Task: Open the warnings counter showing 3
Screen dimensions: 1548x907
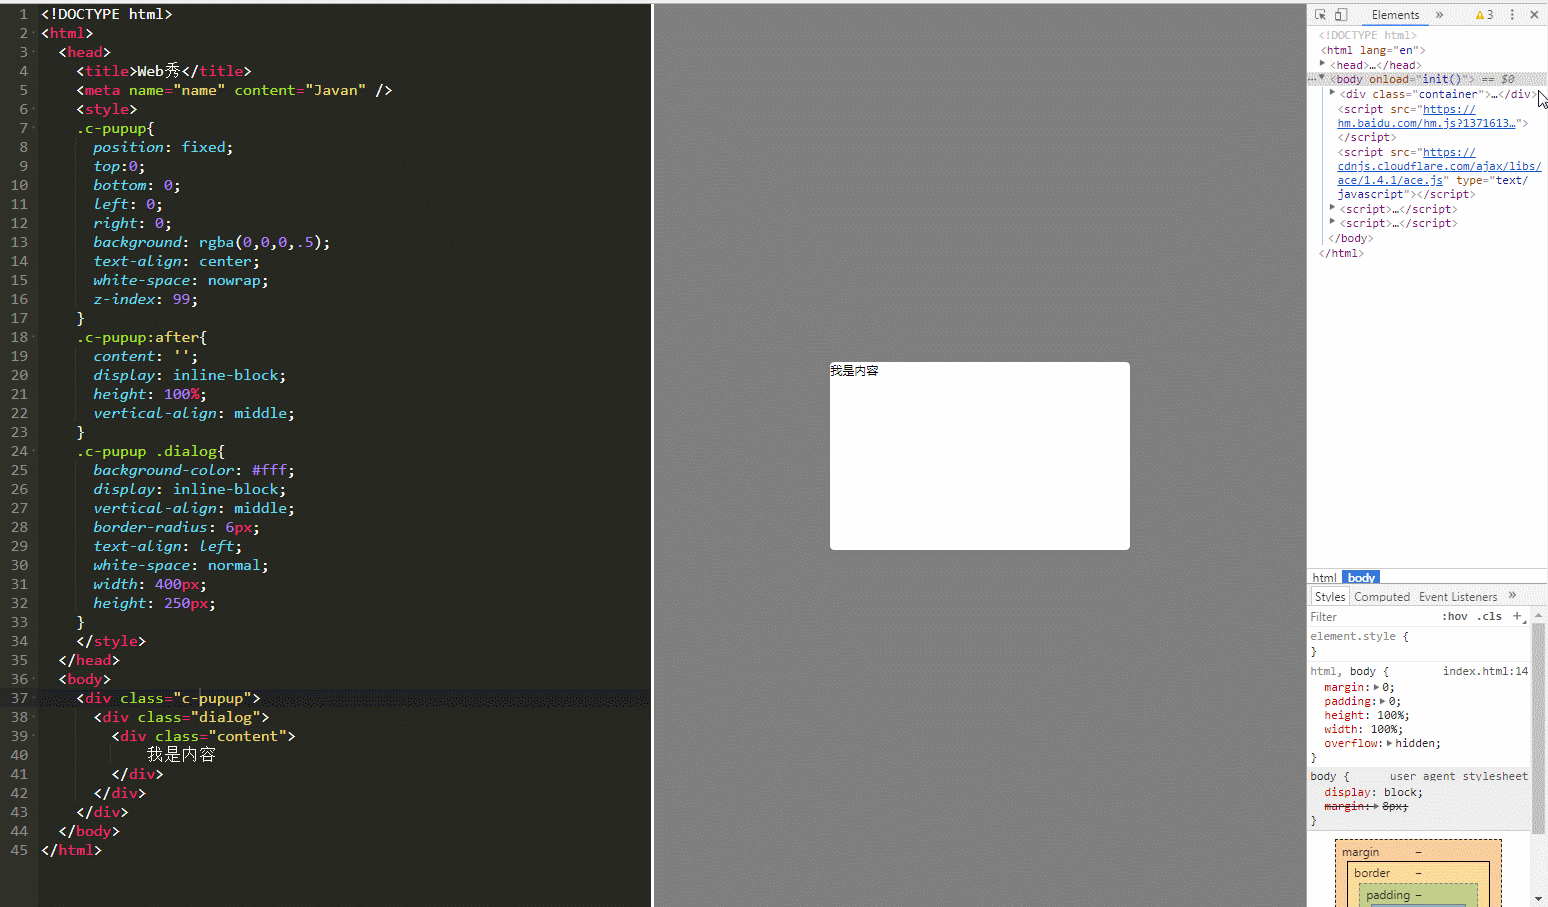Action: coord(1484,15)
